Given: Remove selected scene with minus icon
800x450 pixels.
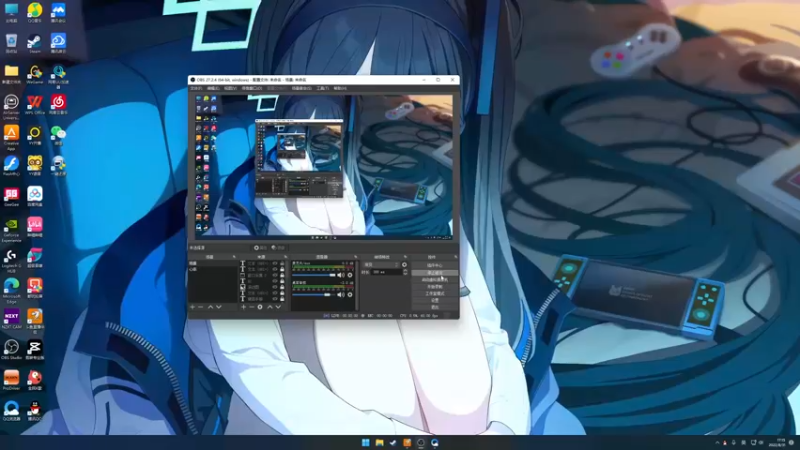Looking at the screenshot, I should tap(201, 307).
